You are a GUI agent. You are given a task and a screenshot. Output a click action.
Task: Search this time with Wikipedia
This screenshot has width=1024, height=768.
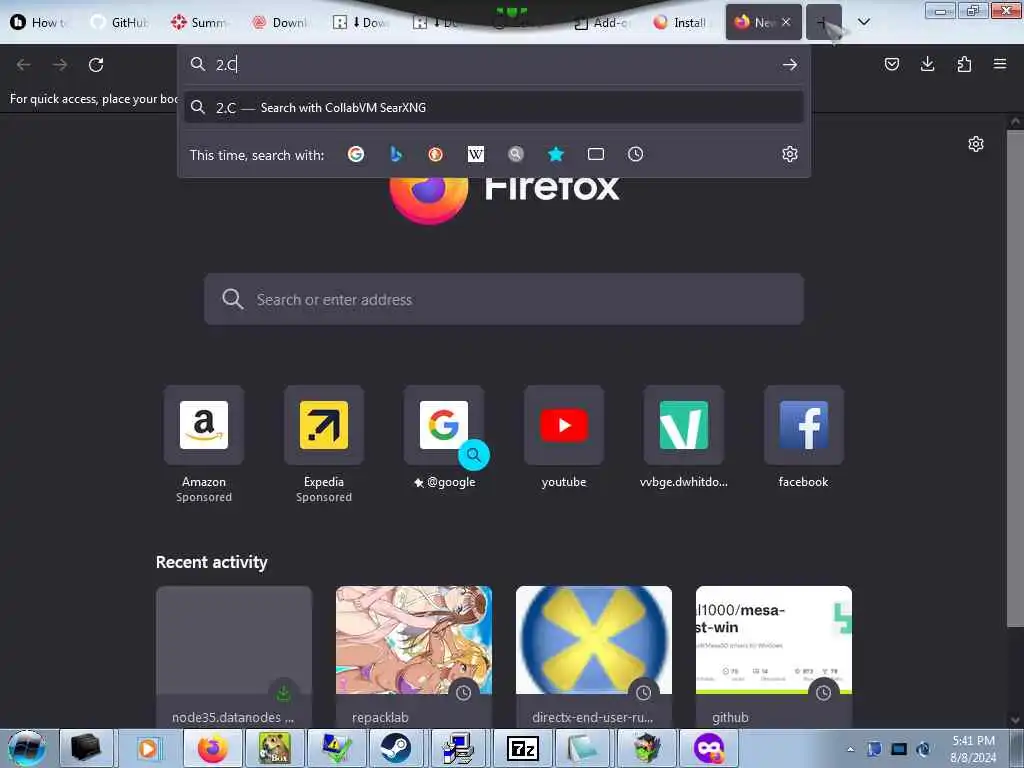pyautogui.click(x=476, y=154)
